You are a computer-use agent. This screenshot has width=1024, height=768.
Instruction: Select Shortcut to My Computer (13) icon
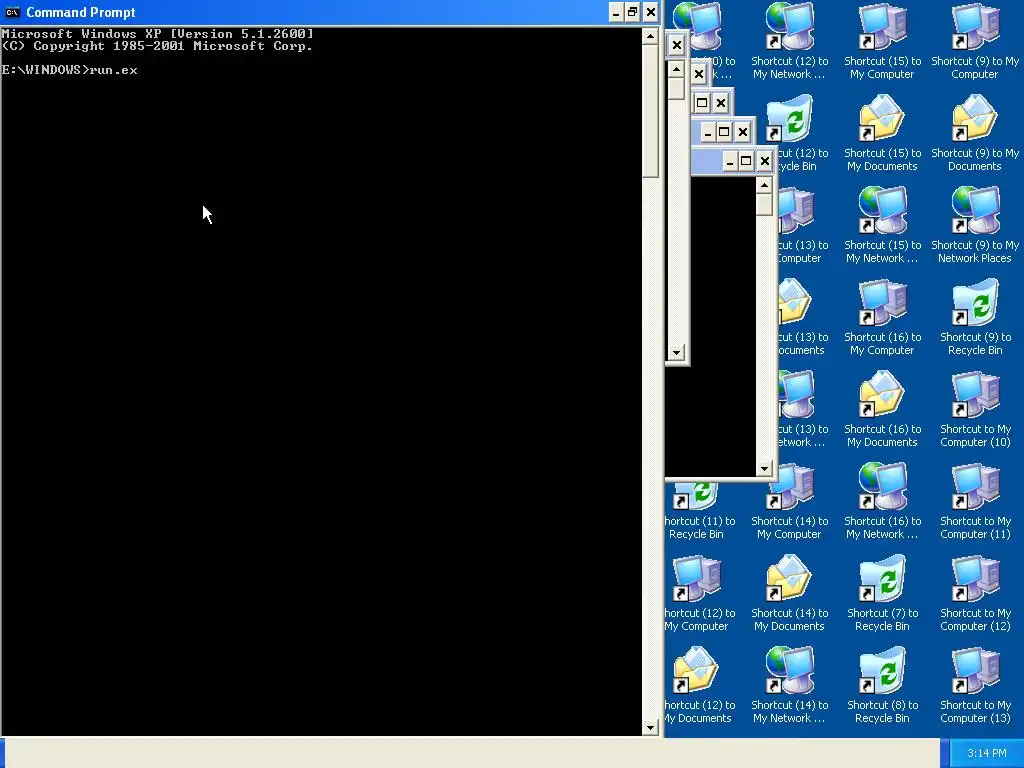coord(975,686)
